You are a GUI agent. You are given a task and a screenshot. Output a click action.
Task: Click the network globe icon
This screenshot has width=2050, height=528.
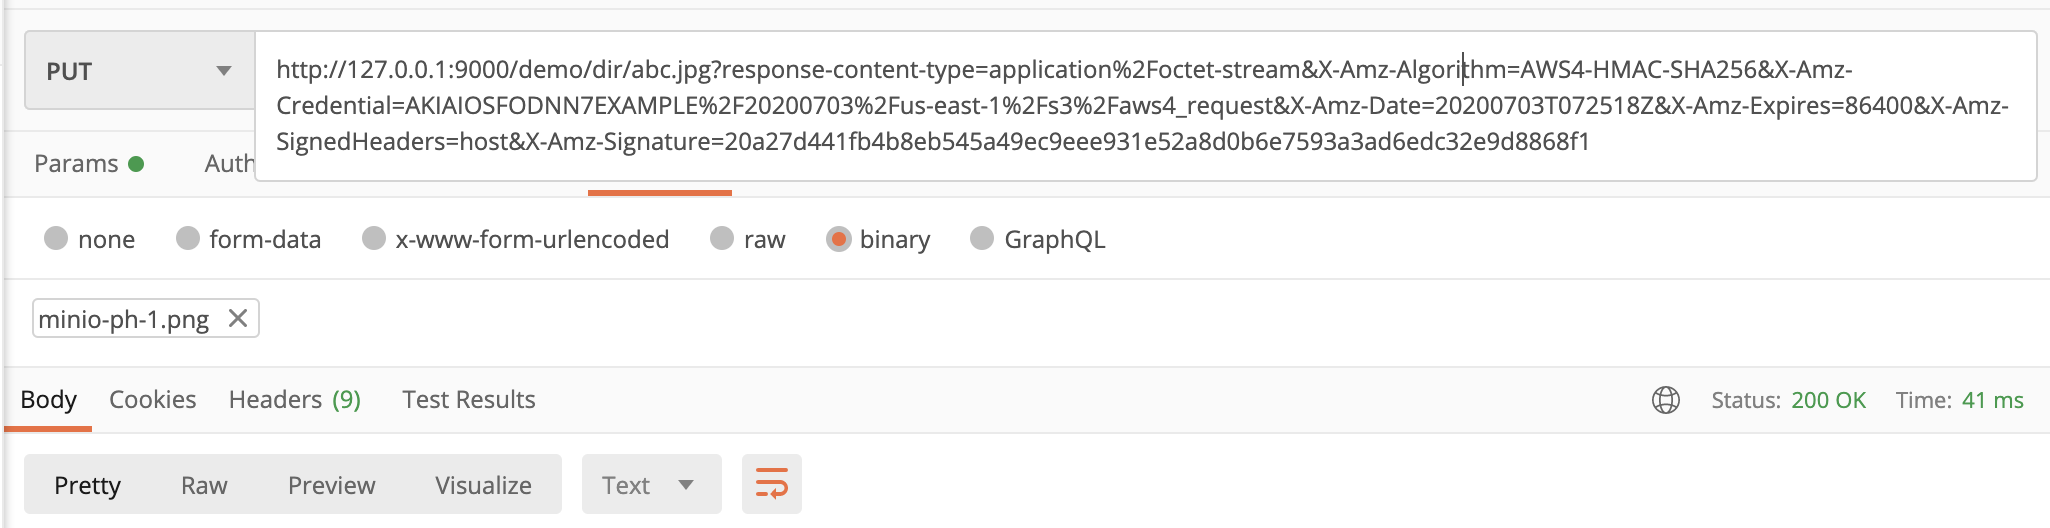tap(1665, 400)
